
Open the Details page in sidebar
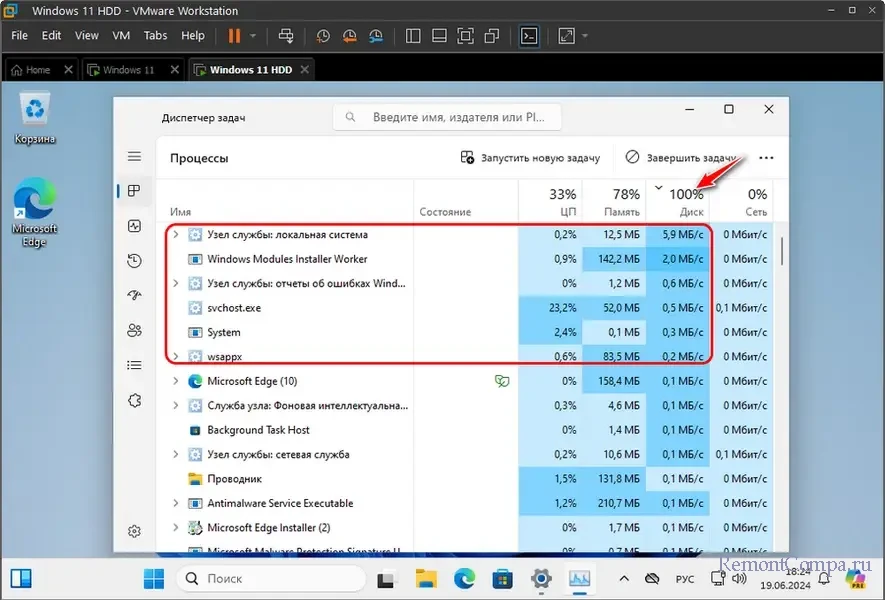pyautogui.click(x=134, y=366)
